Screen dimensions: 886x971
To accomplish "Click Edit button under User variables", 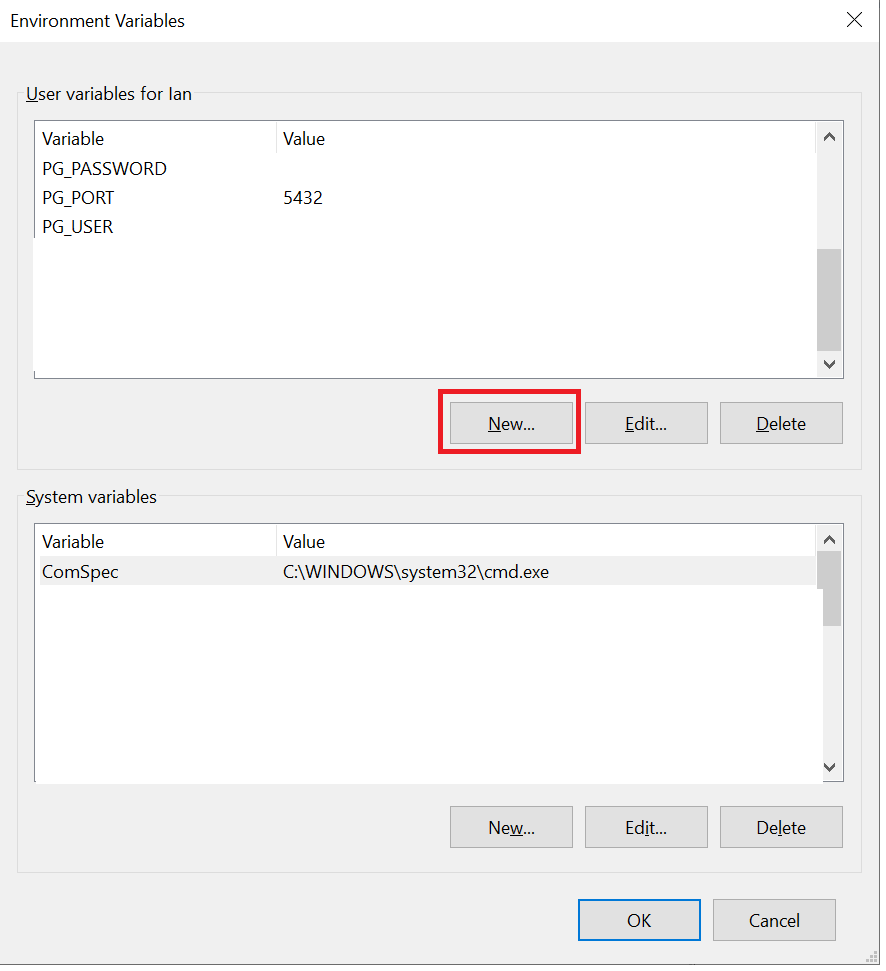I will pos(646,423).
